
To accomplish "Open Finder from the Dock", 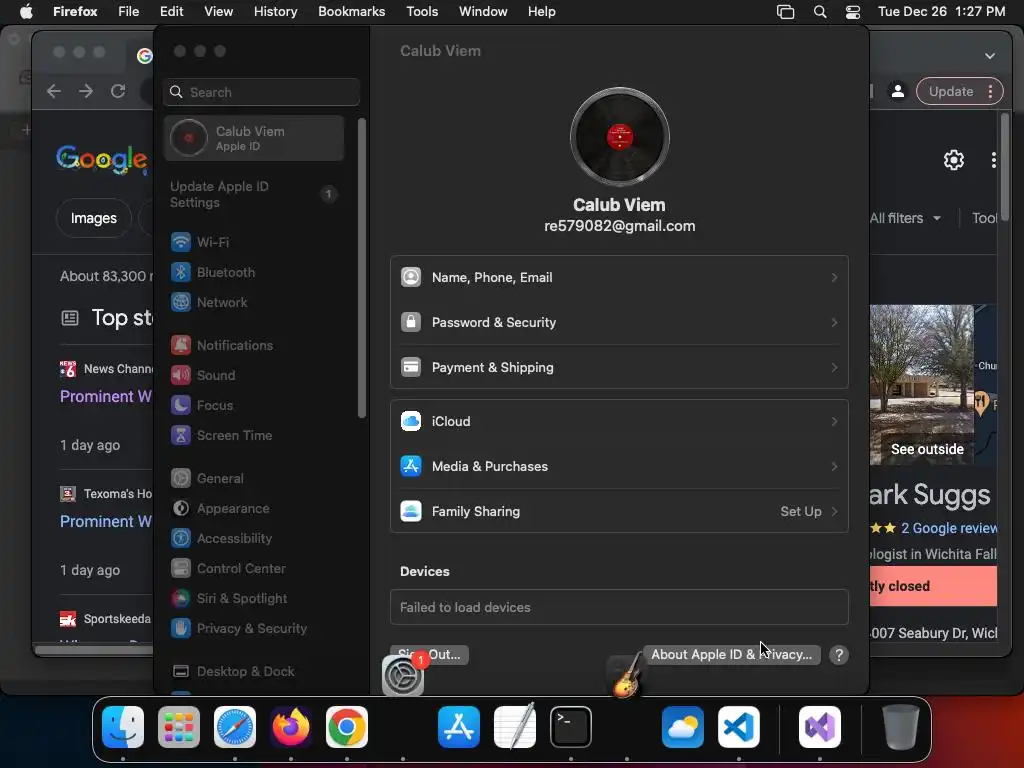I will 123,727.
